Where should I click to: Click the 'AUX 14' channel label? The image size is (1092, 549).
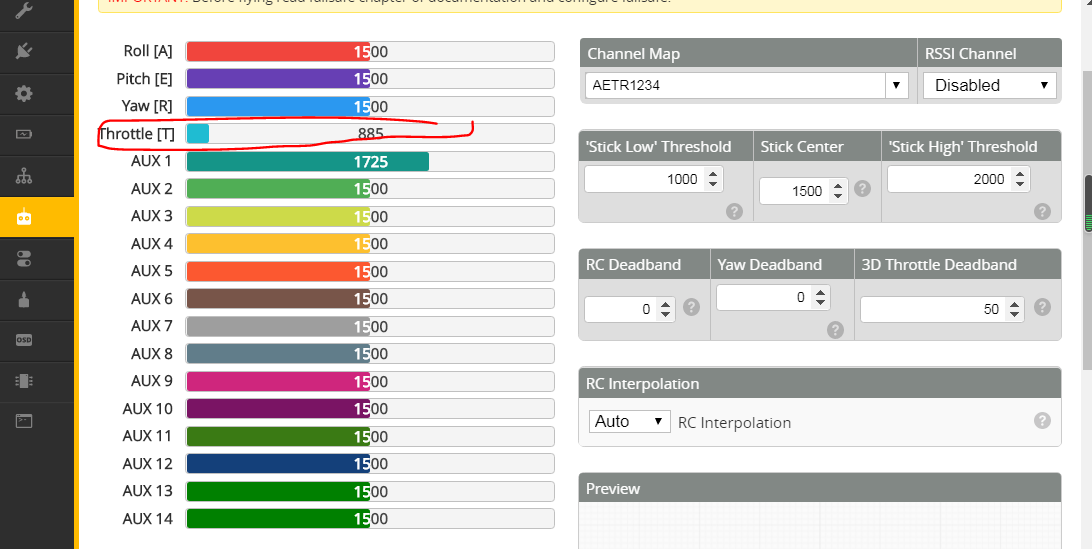[x=148, y=518]
